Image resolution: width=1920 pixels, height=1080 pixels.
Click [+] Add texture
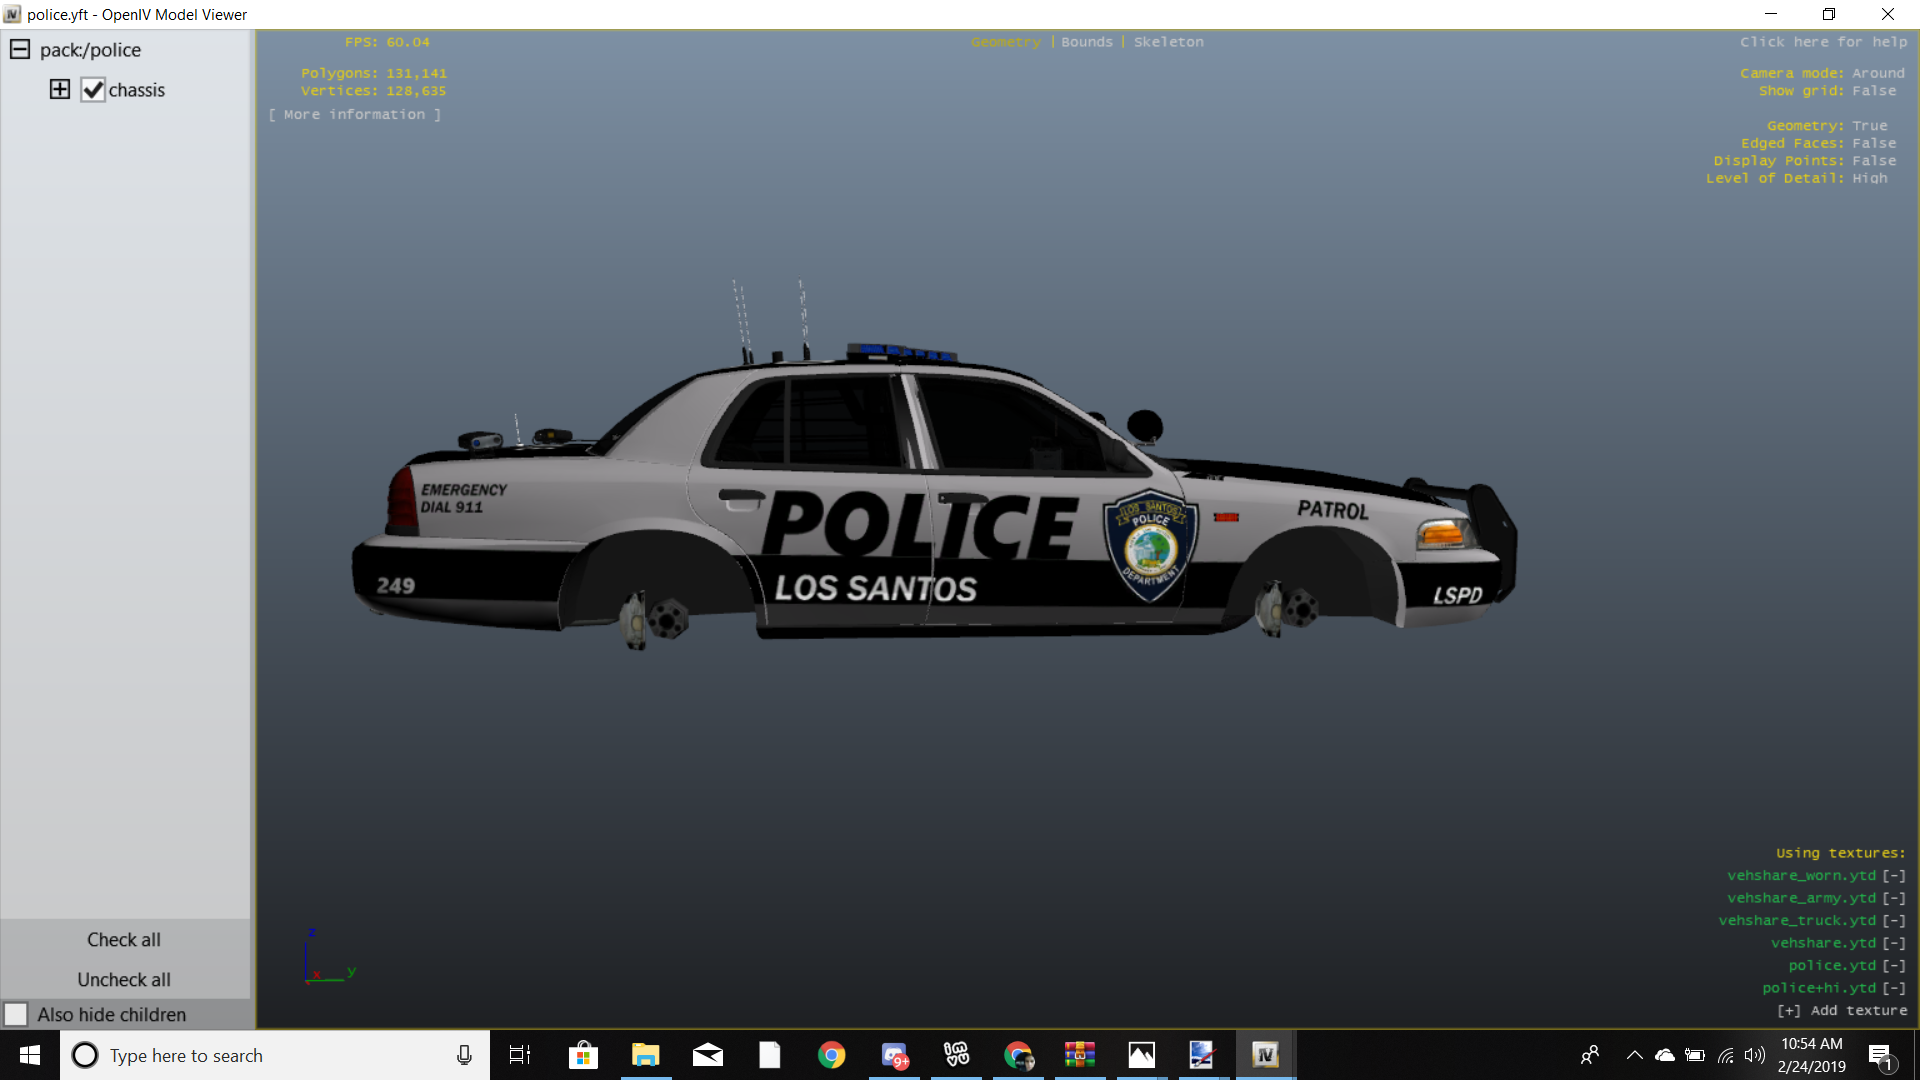point(1842,1011)
